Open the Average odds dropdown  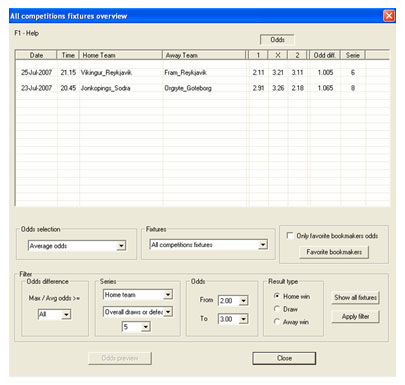pyautogui.click(x=121, y=246)
